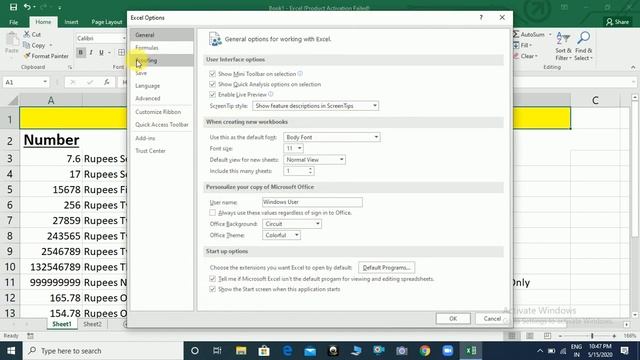
Task: Click the zoom slider handle in status bar
Action: coord(592,336)
